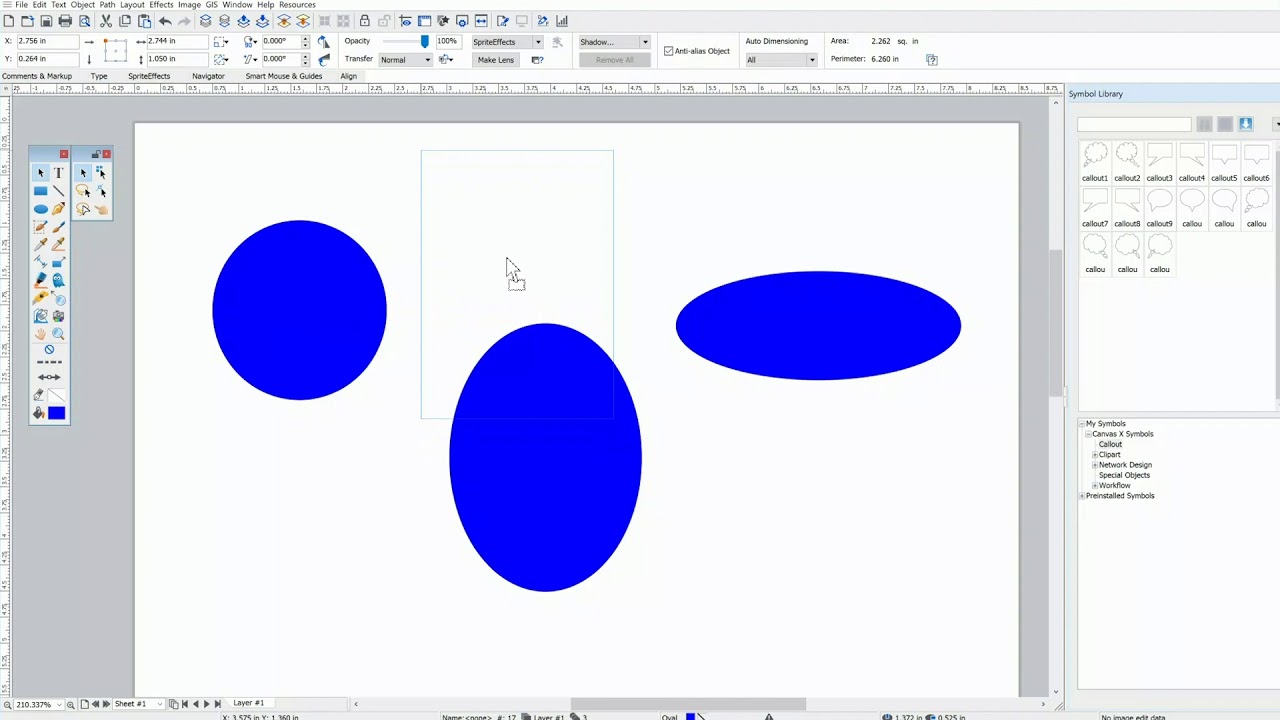The height and width of the screenshot is (720, 1280).
Task: Click the pointing hand tool in the small palette
Action: [101, 209]
